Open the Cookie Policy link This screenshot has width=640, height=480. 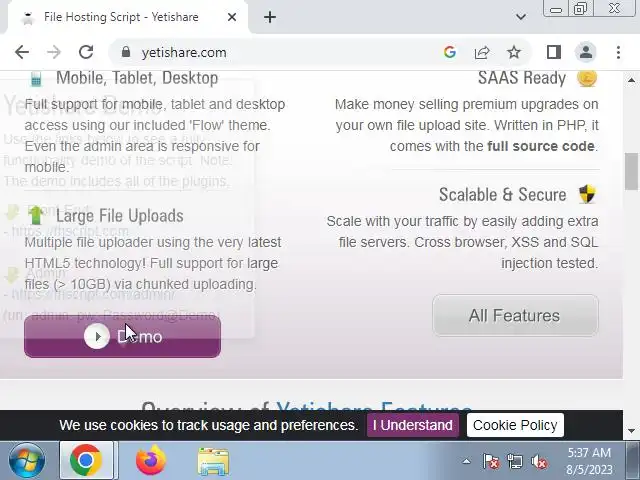(515, 425)
